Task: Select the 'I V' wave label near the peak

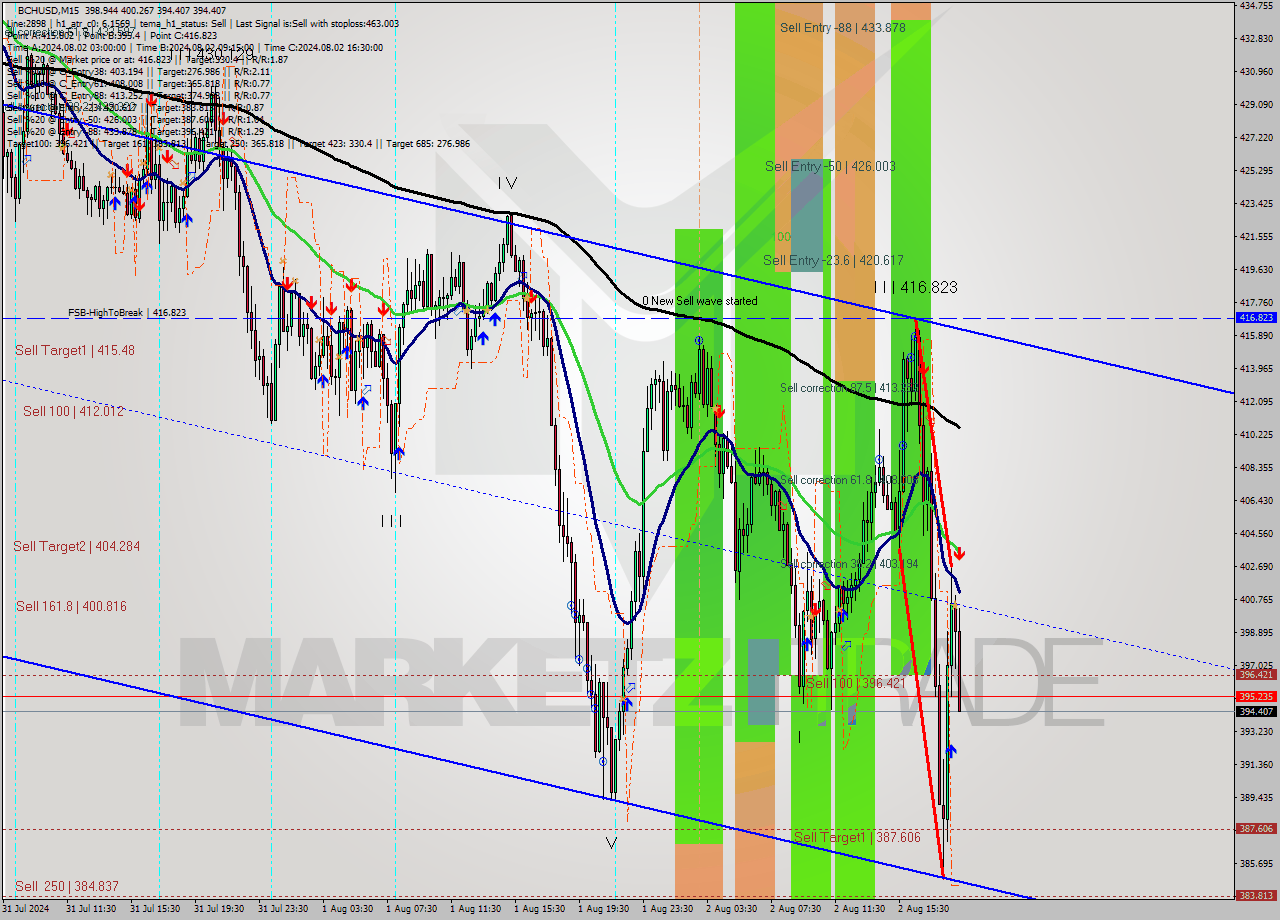Action: tap(507, 183)
